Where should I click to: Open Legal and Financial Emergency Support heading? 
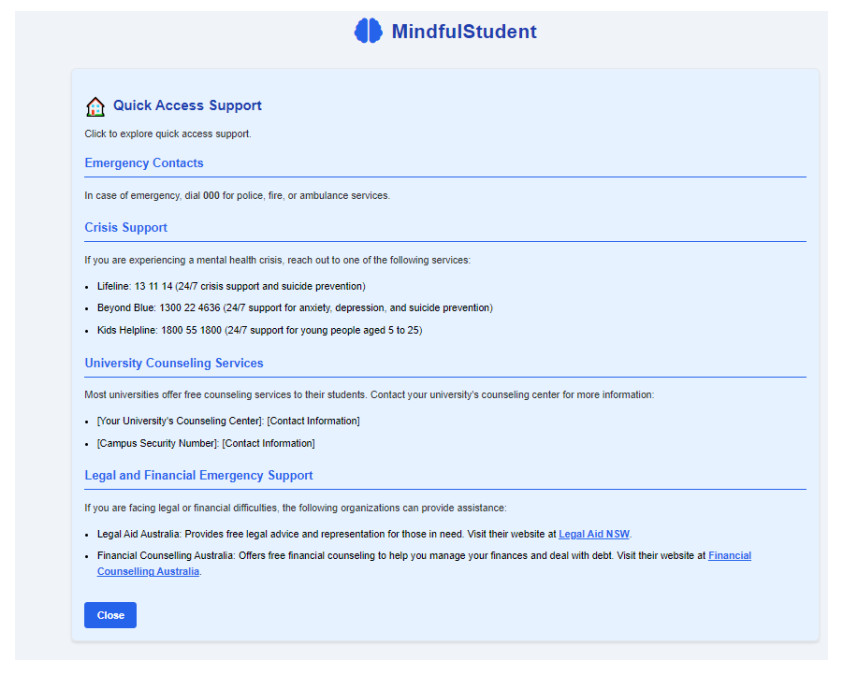[199, 475]
